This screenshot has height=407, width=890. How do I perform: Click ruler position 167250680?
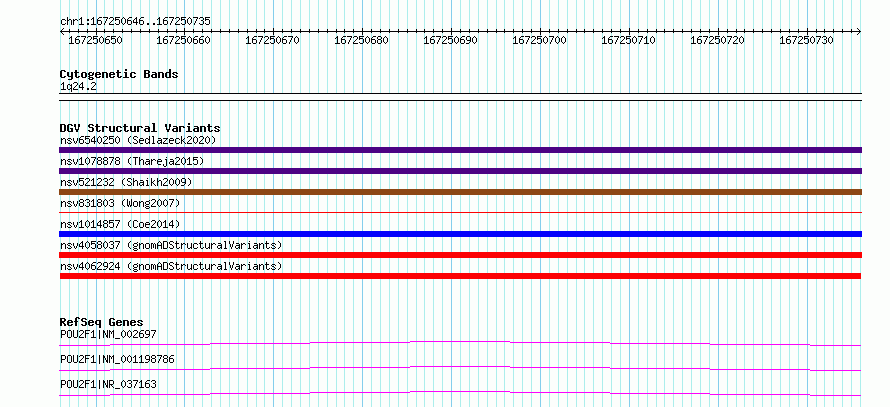(x=362, y=40)
